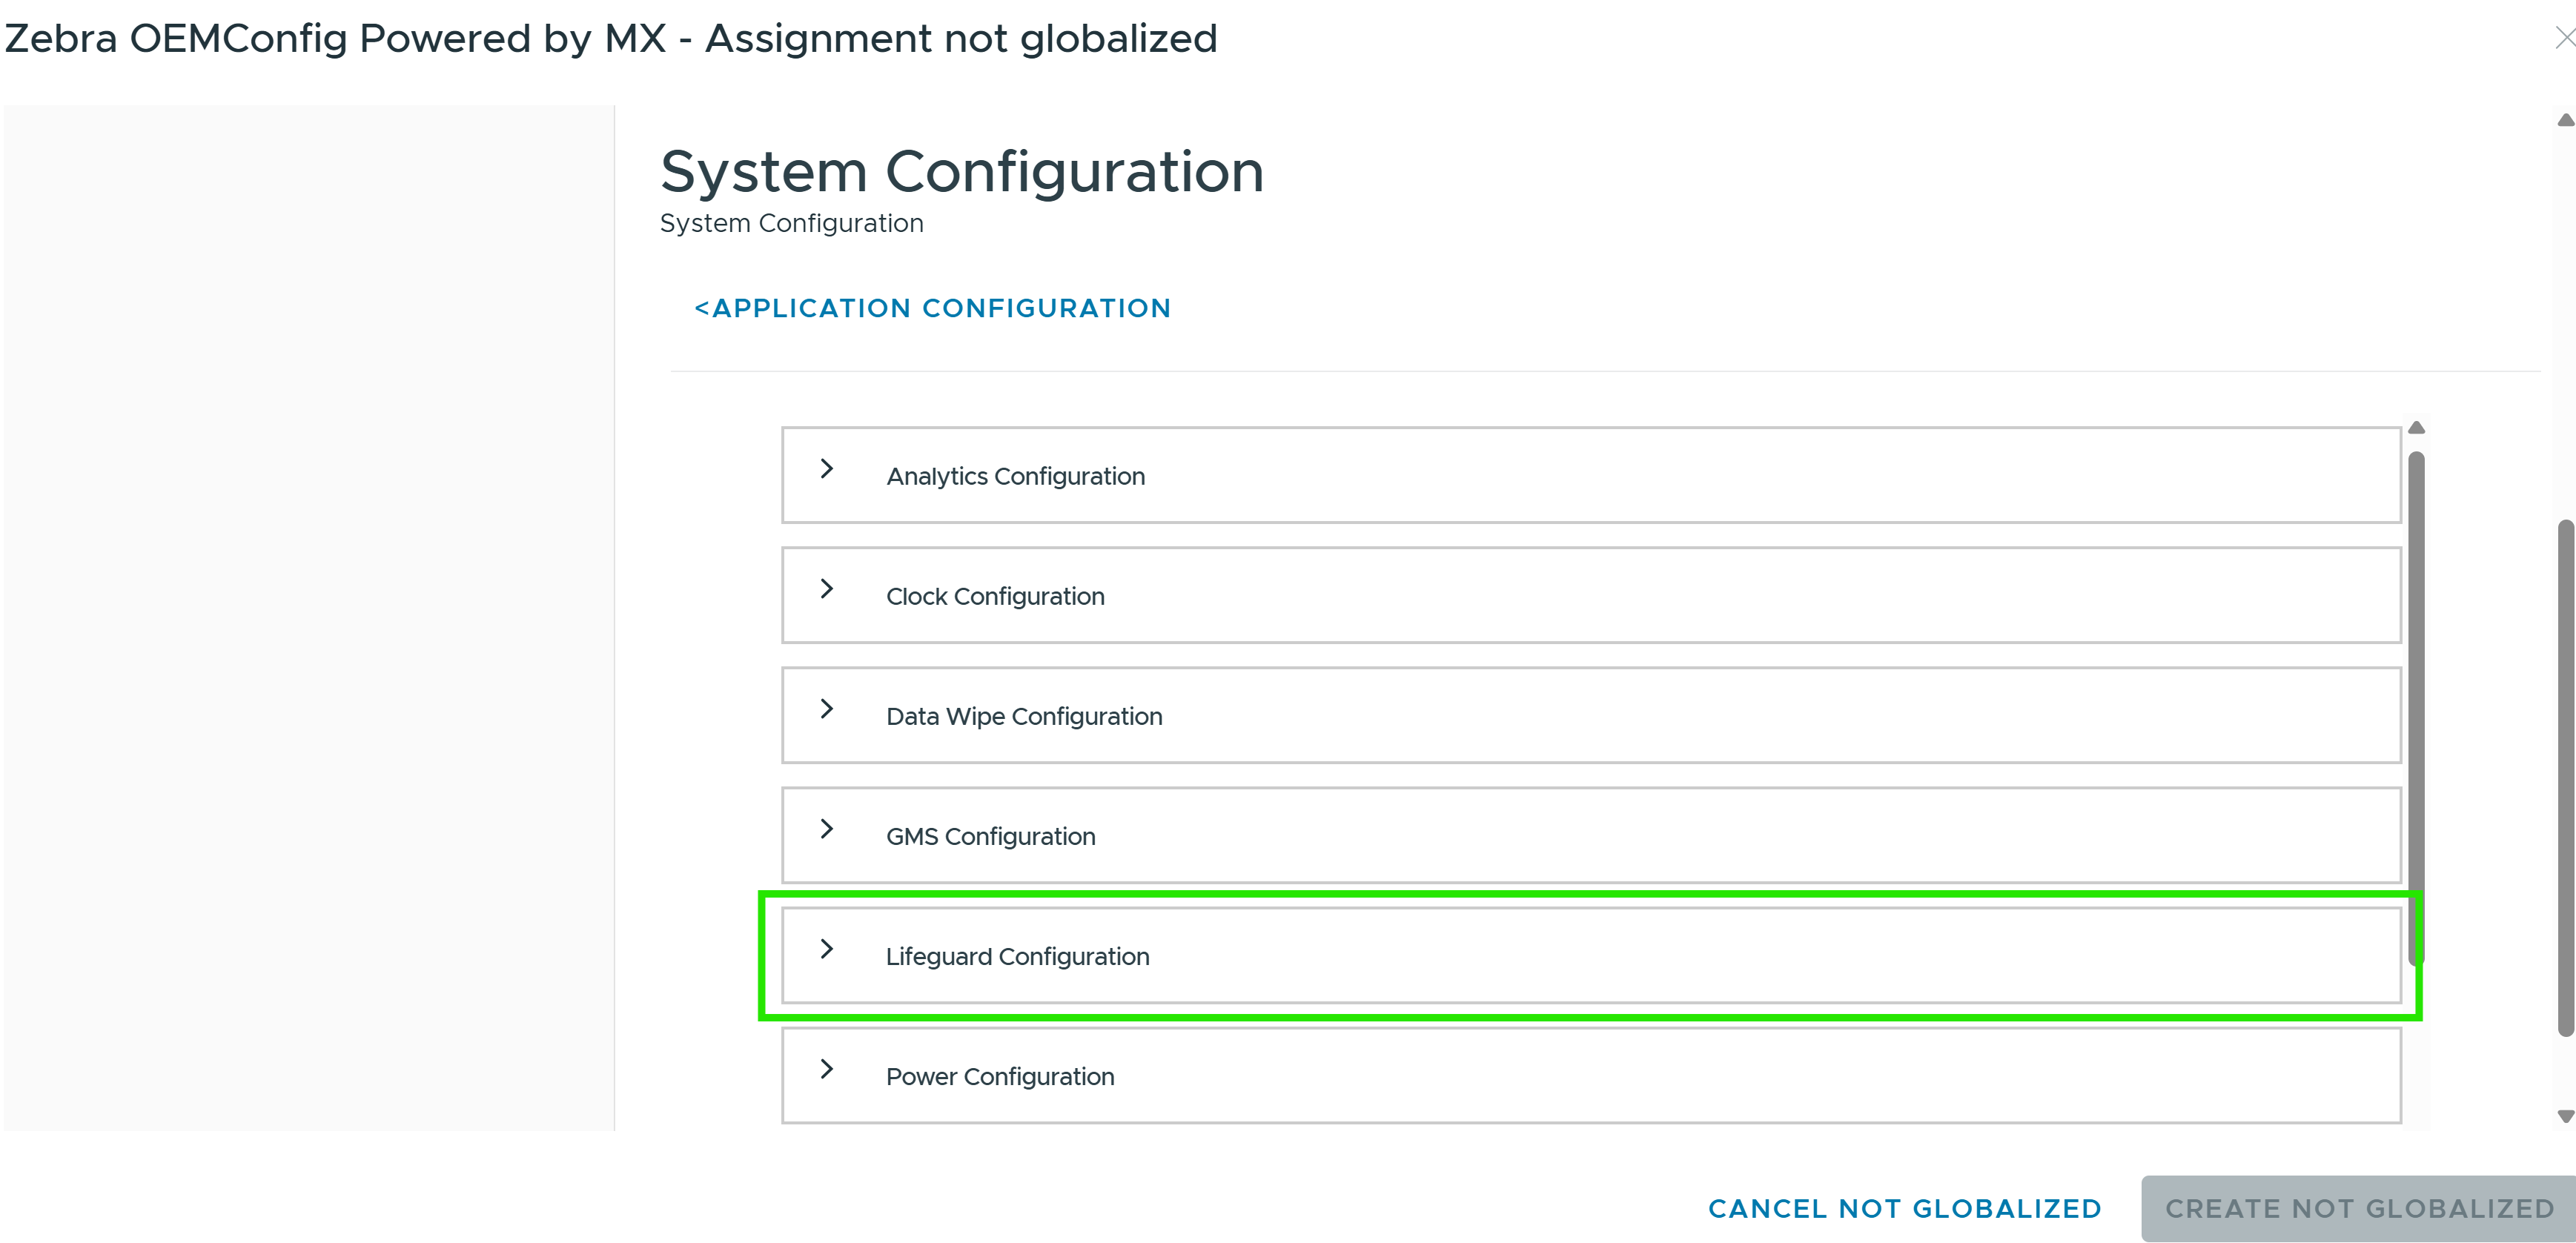The image size is (2576, 1243).
Task: Go back to Application Configuration
Action: click(932, 308)
